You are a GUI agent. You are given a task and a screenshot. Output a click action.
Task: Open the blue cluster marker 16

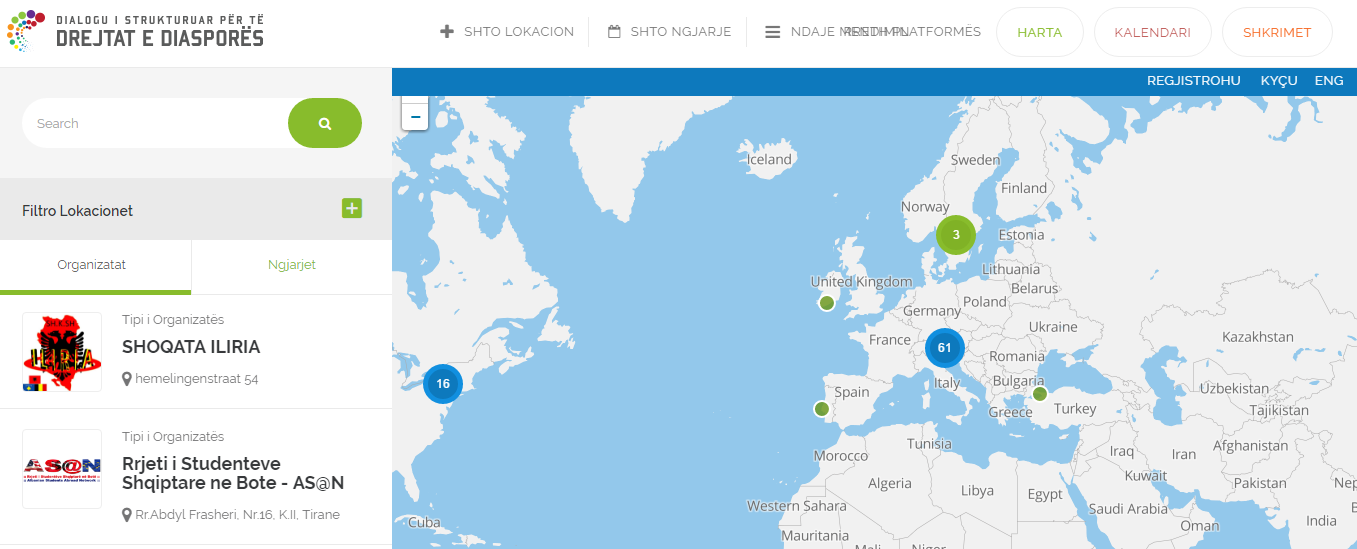point(443,384)
